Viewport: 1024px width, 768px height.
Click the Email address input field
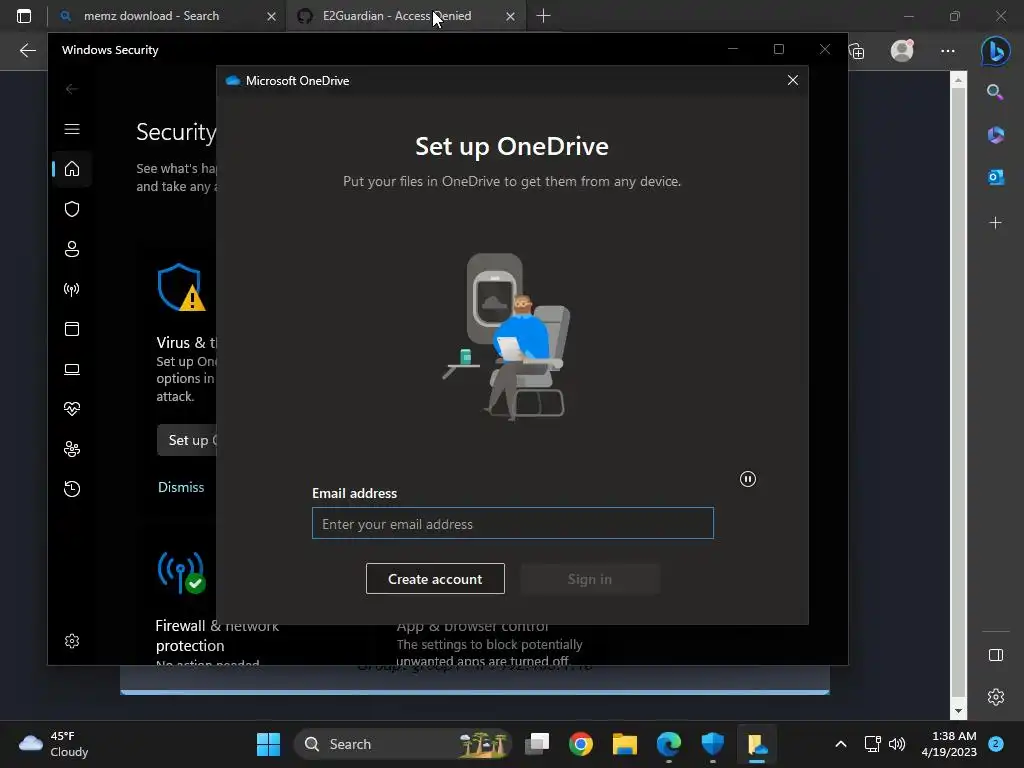pyautogui.click(x=513, y=524)
